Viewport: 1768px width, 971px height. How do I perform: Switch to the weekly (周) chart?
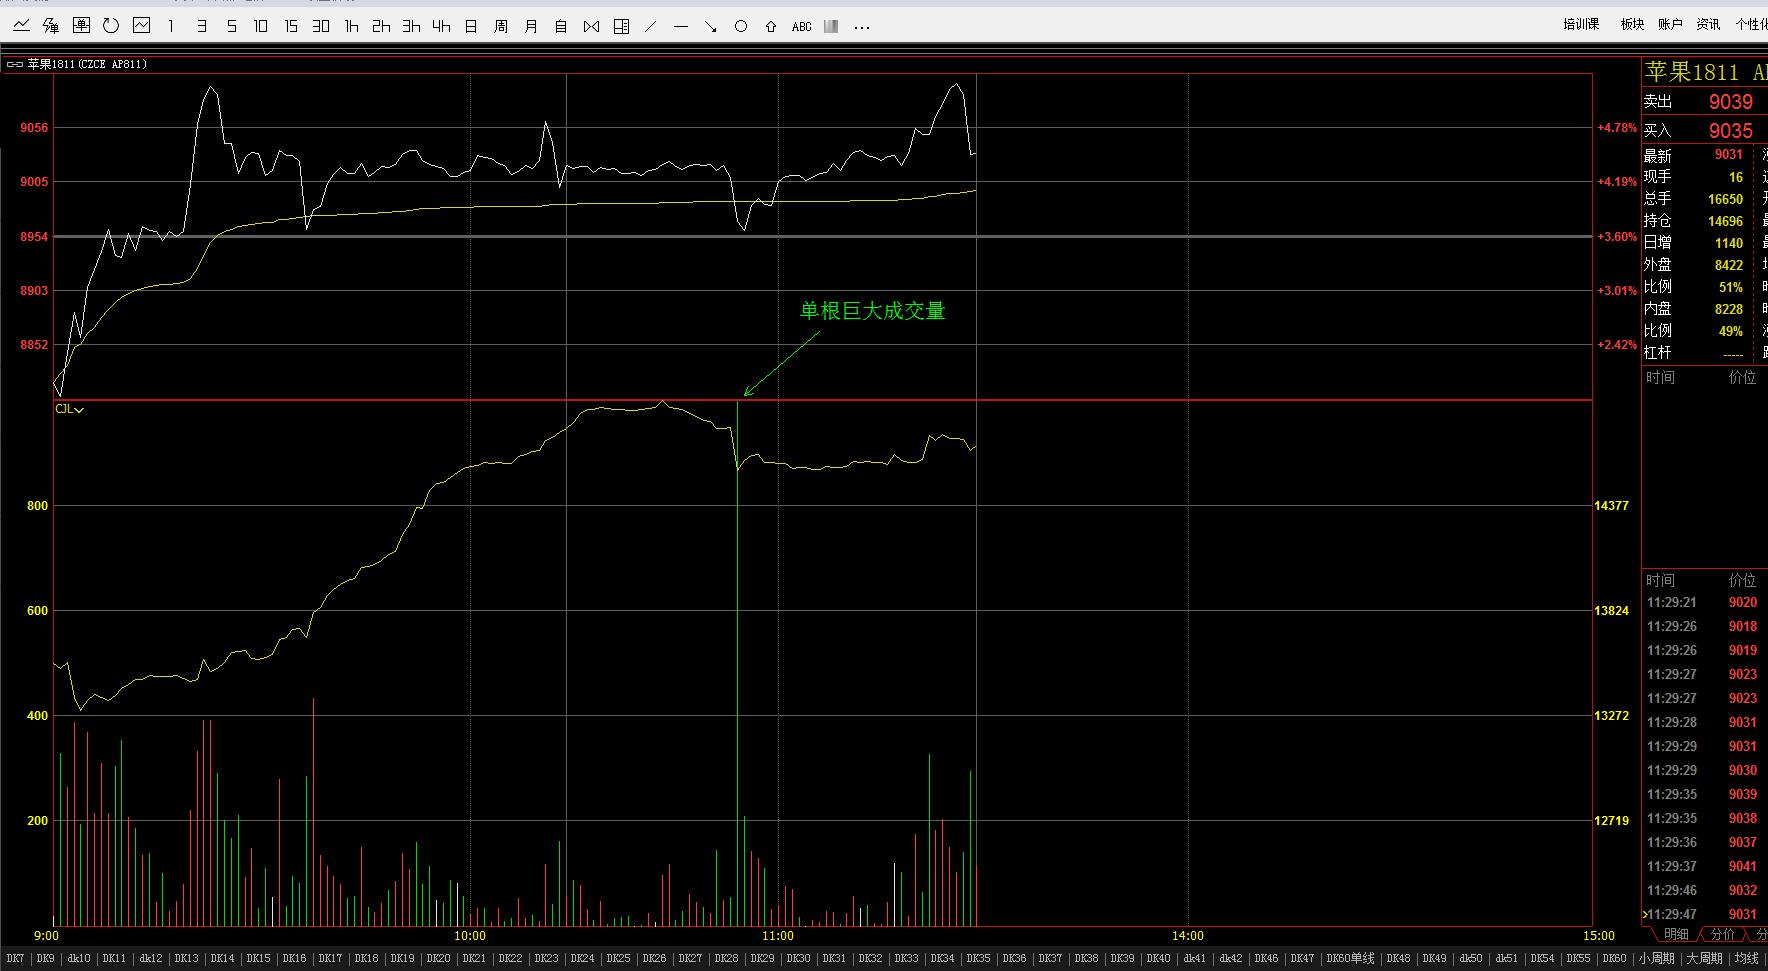tap(501, 27)
